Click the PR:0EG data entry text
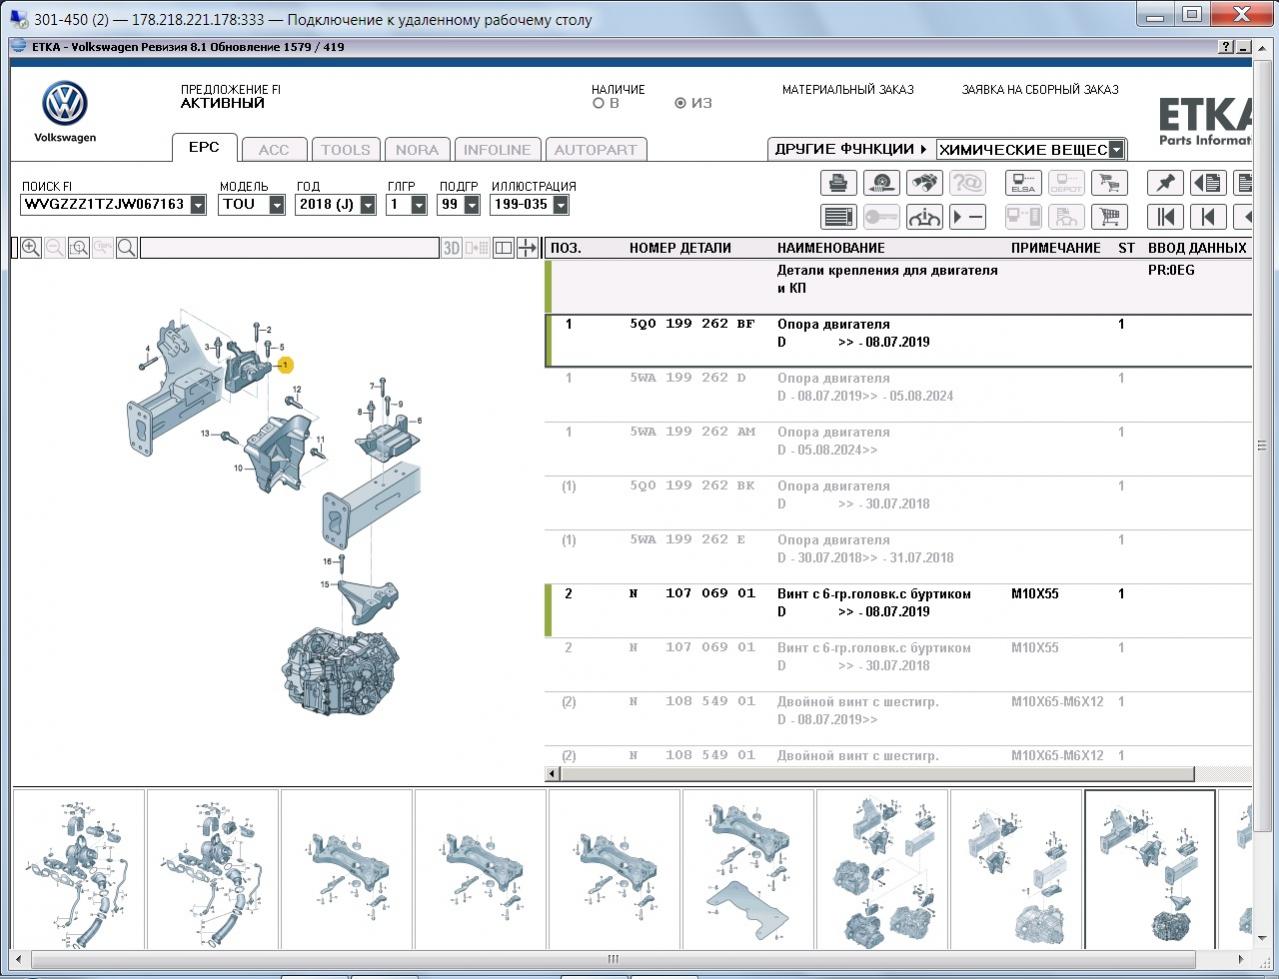Screen dimensions: 1279x979 point(1171,270)
